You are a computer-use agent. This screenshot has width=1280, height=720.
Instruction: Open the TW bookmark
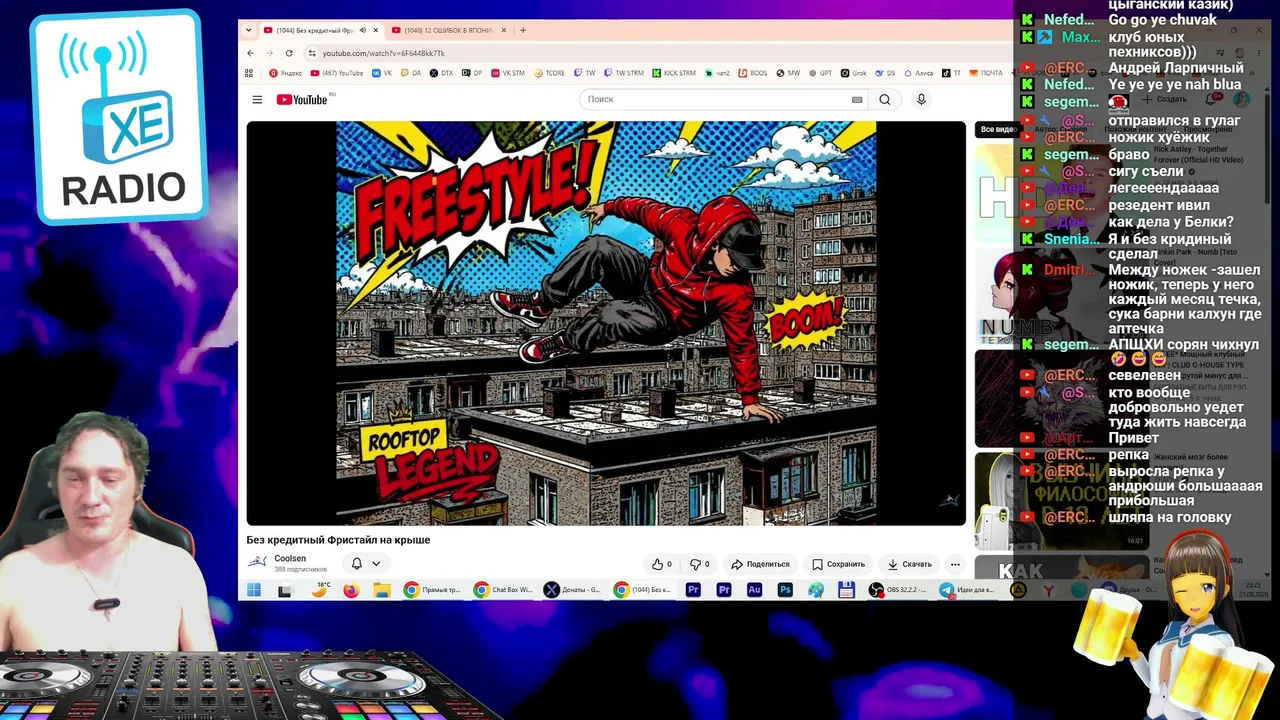pyautogui.click(x=585, y=73)
